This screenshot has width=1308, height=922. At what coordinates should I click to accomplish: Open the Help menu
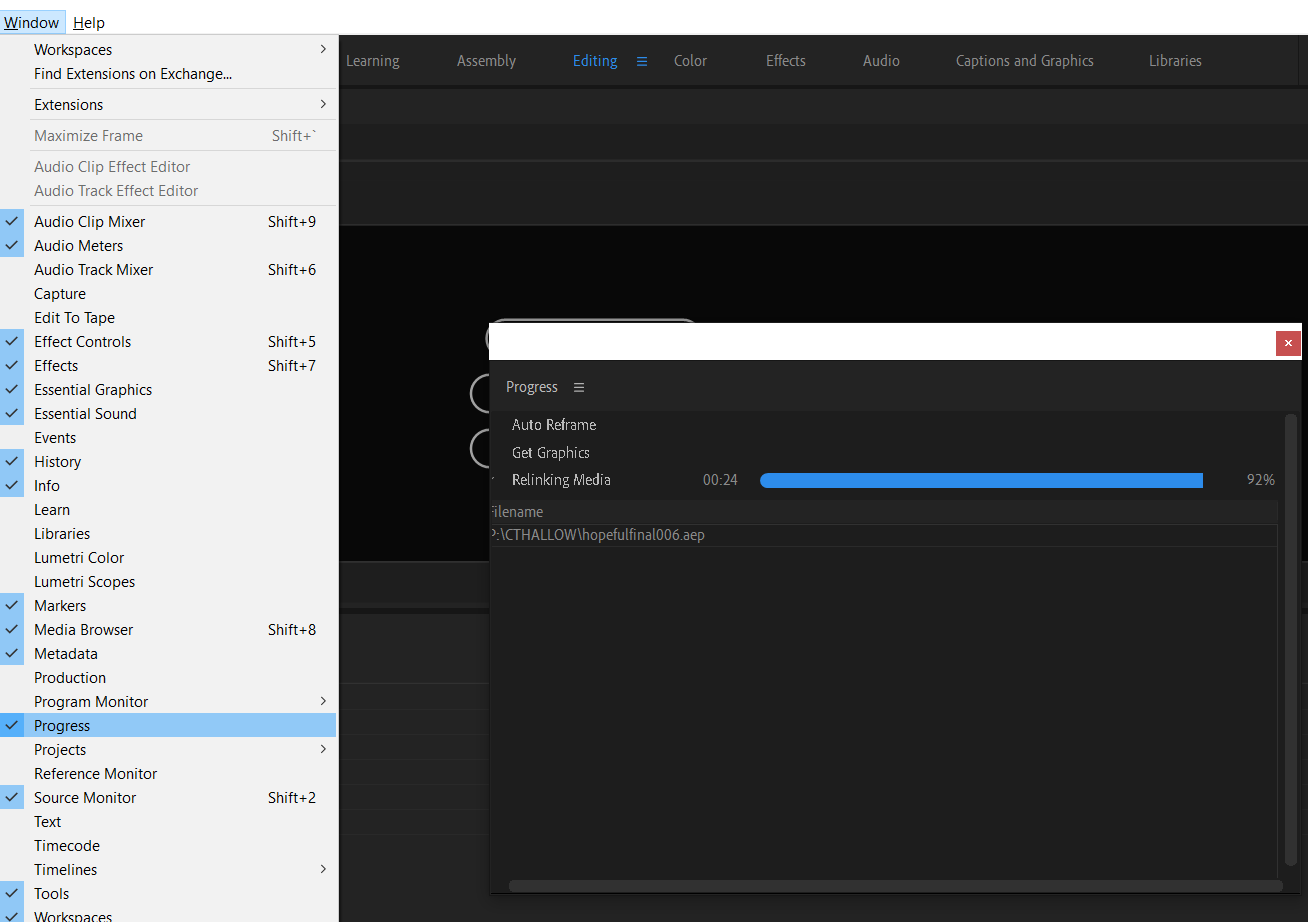pyautogui.click(x=88, y=22)
